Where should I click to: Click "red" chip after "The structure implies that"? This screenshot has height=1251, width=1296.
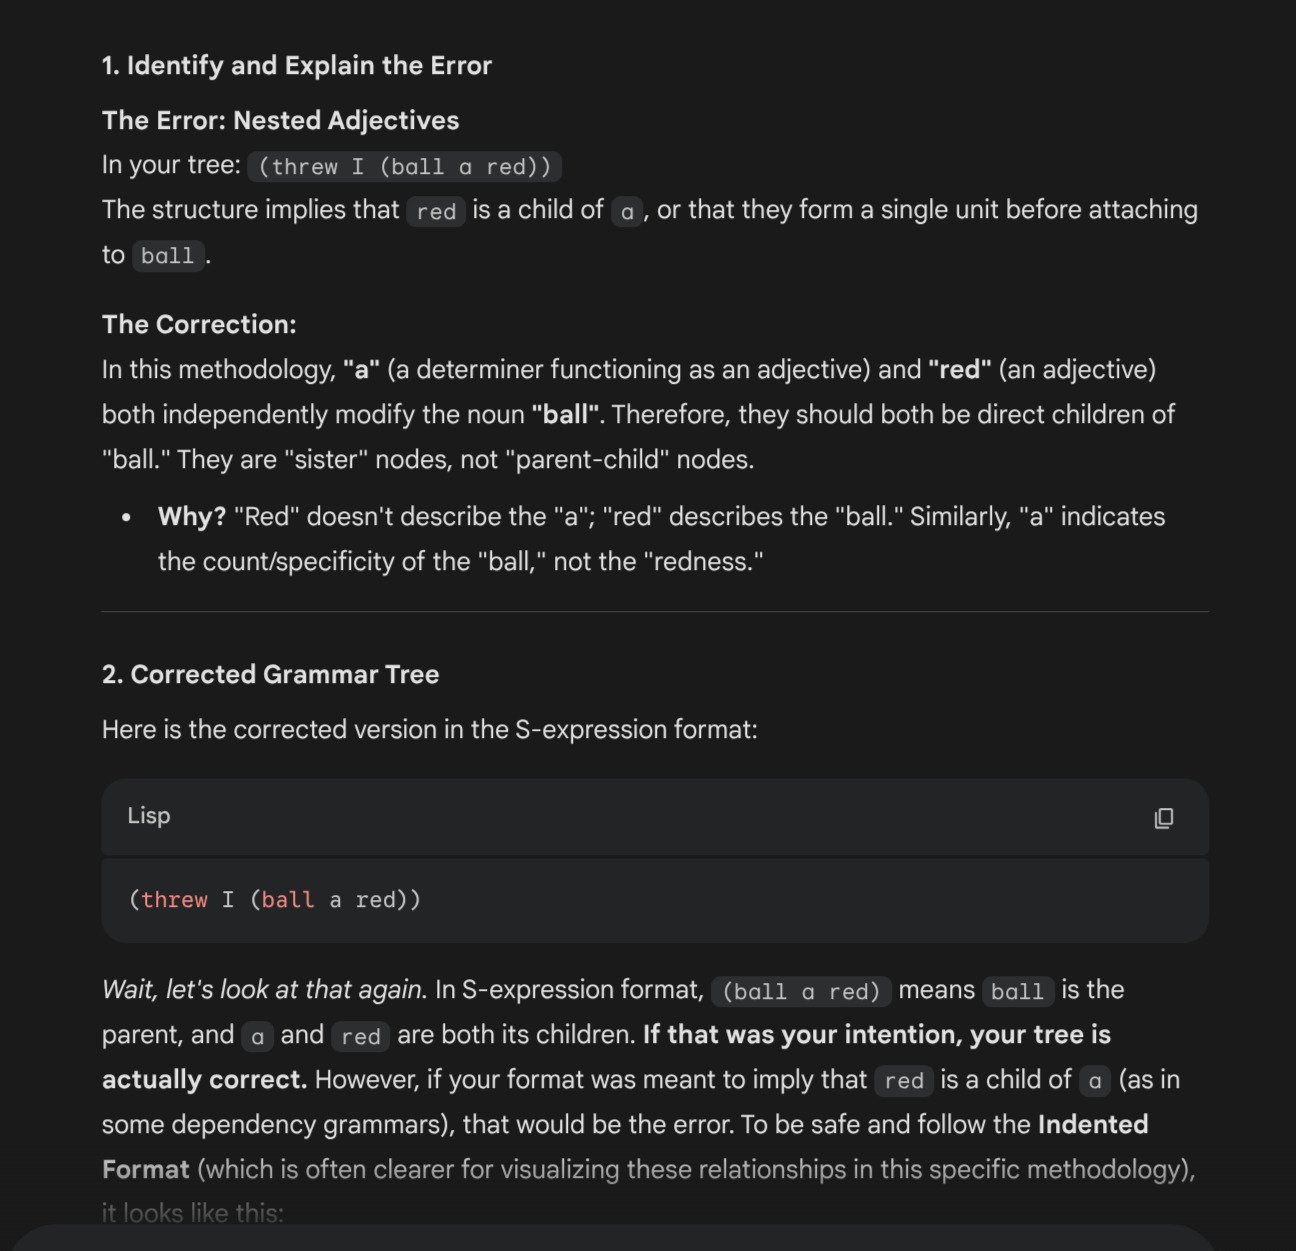click(x=436, y=211)
